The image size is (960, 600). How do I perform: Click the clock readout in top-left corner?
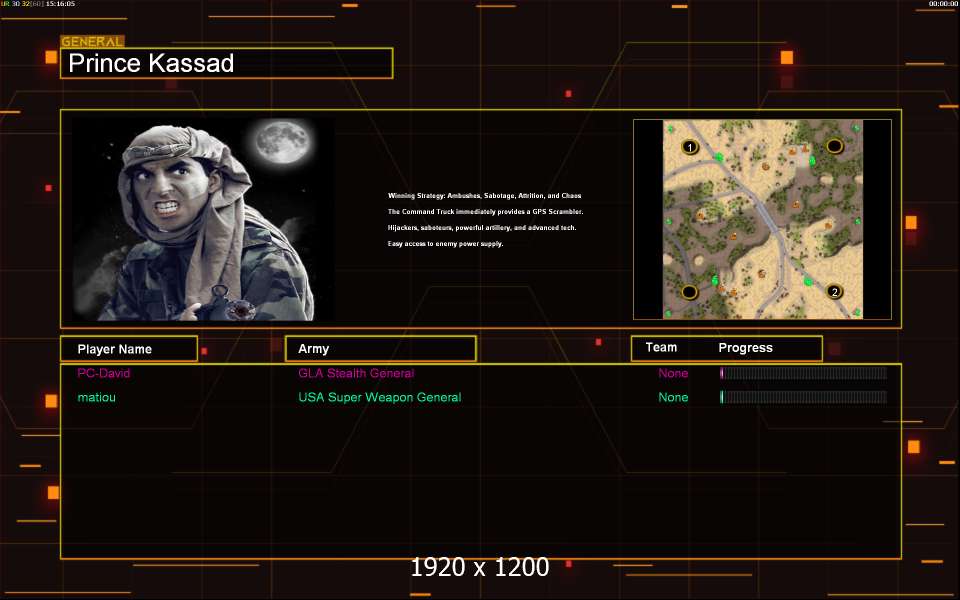[75, 4]
